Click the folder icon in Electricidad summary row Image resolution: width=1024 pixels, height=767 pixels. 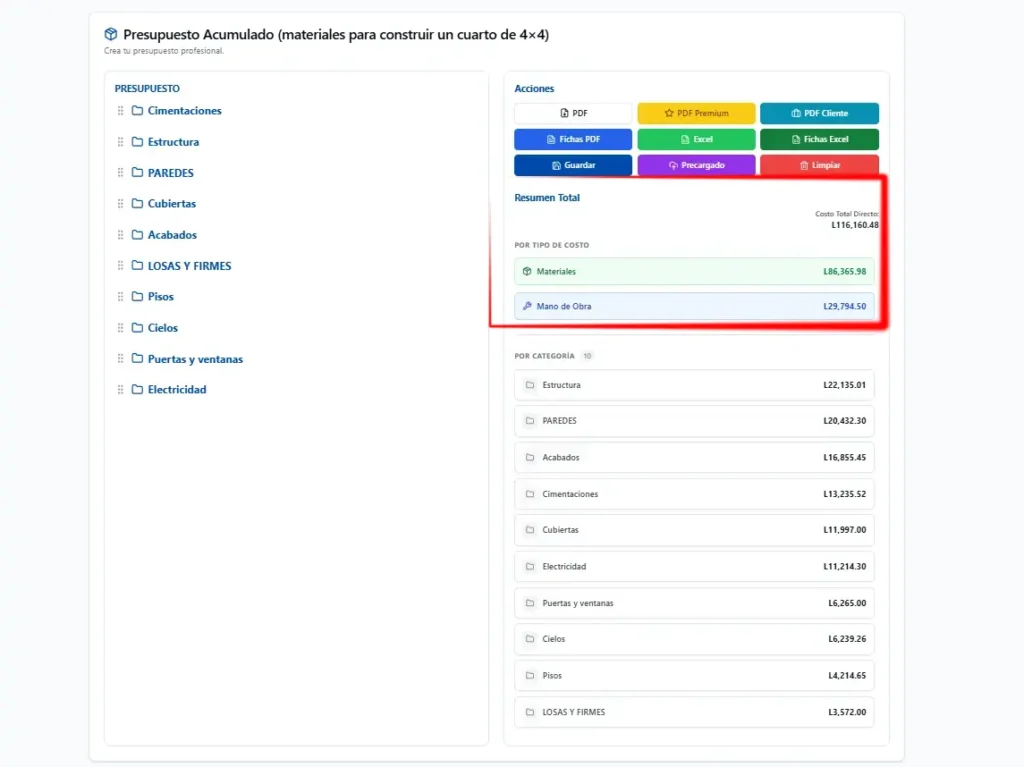(530, 567)
